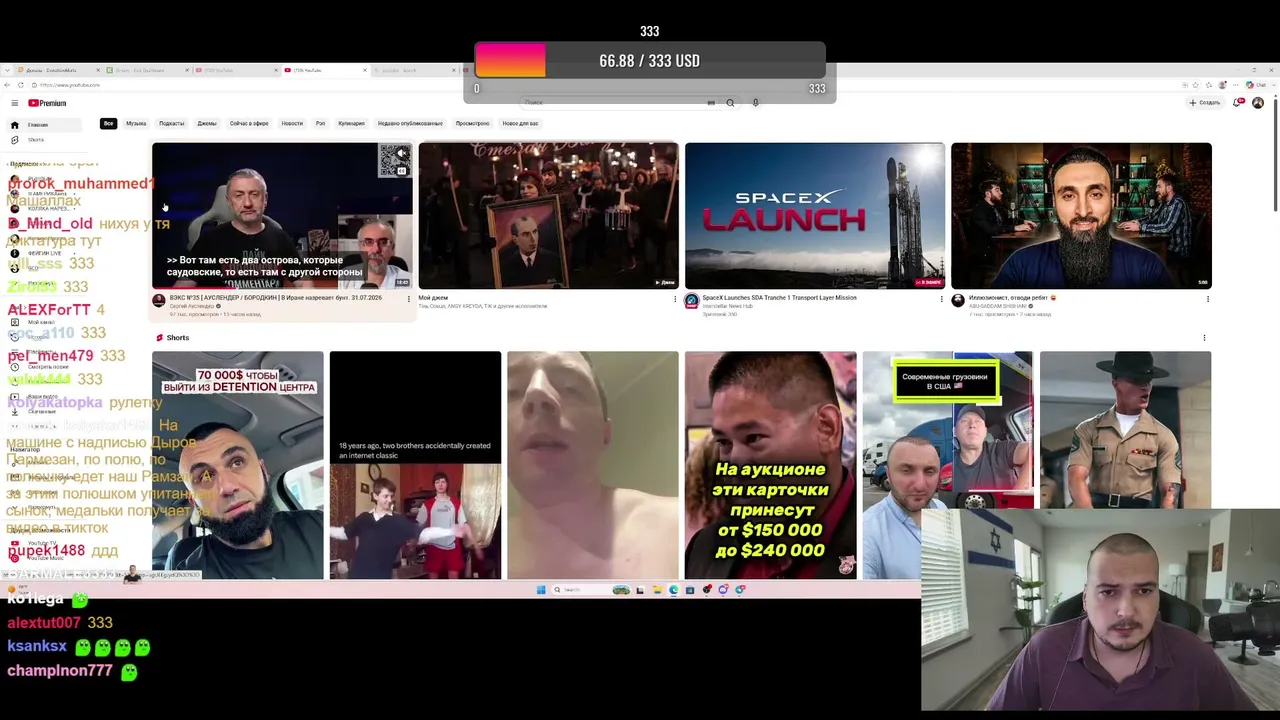Open the YouTube account avatar menu
Viewport: 1280px width, 720px height.
tap(1258, 103)
